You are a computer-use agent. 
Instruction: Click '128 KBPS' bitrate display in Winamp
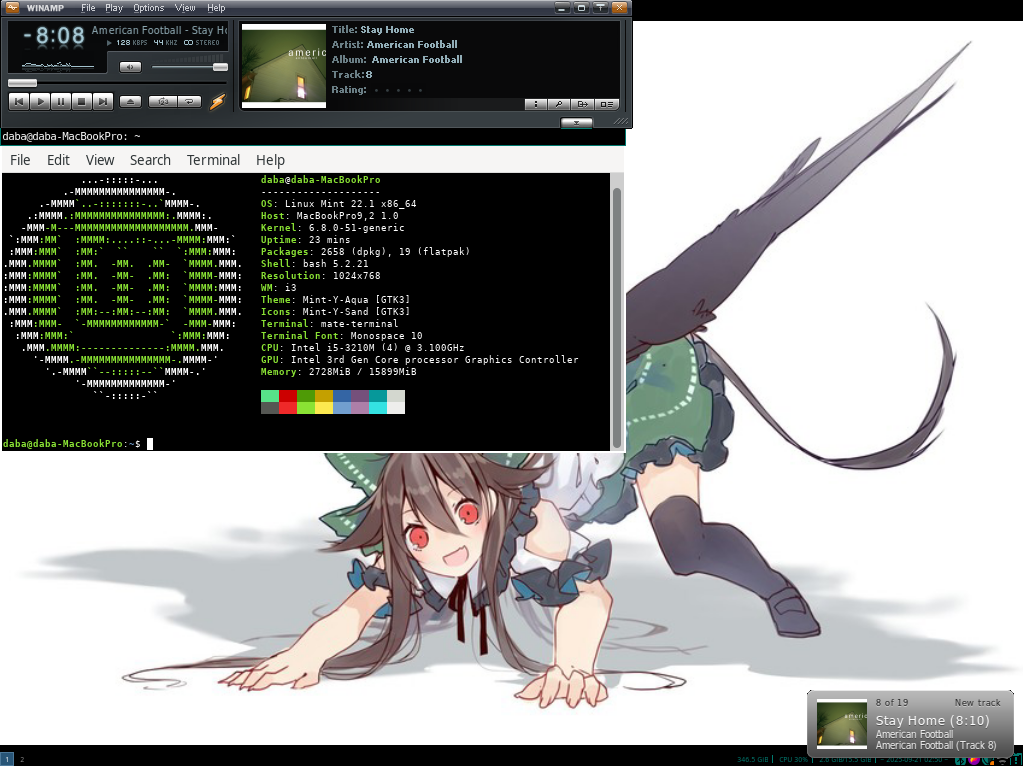(x=132, y=42)
